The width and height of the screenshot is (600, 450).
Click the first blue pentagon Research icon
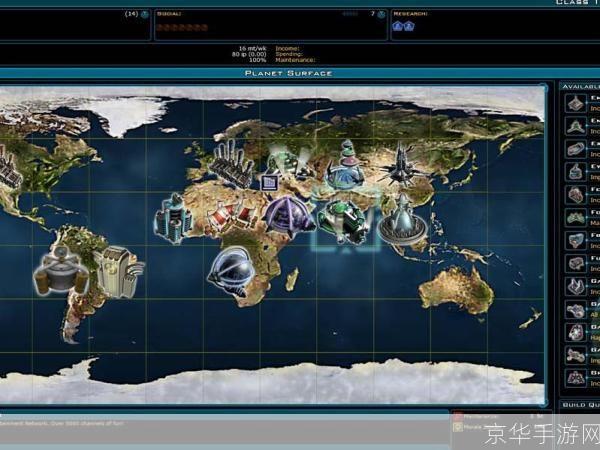[x=398, y=26]
